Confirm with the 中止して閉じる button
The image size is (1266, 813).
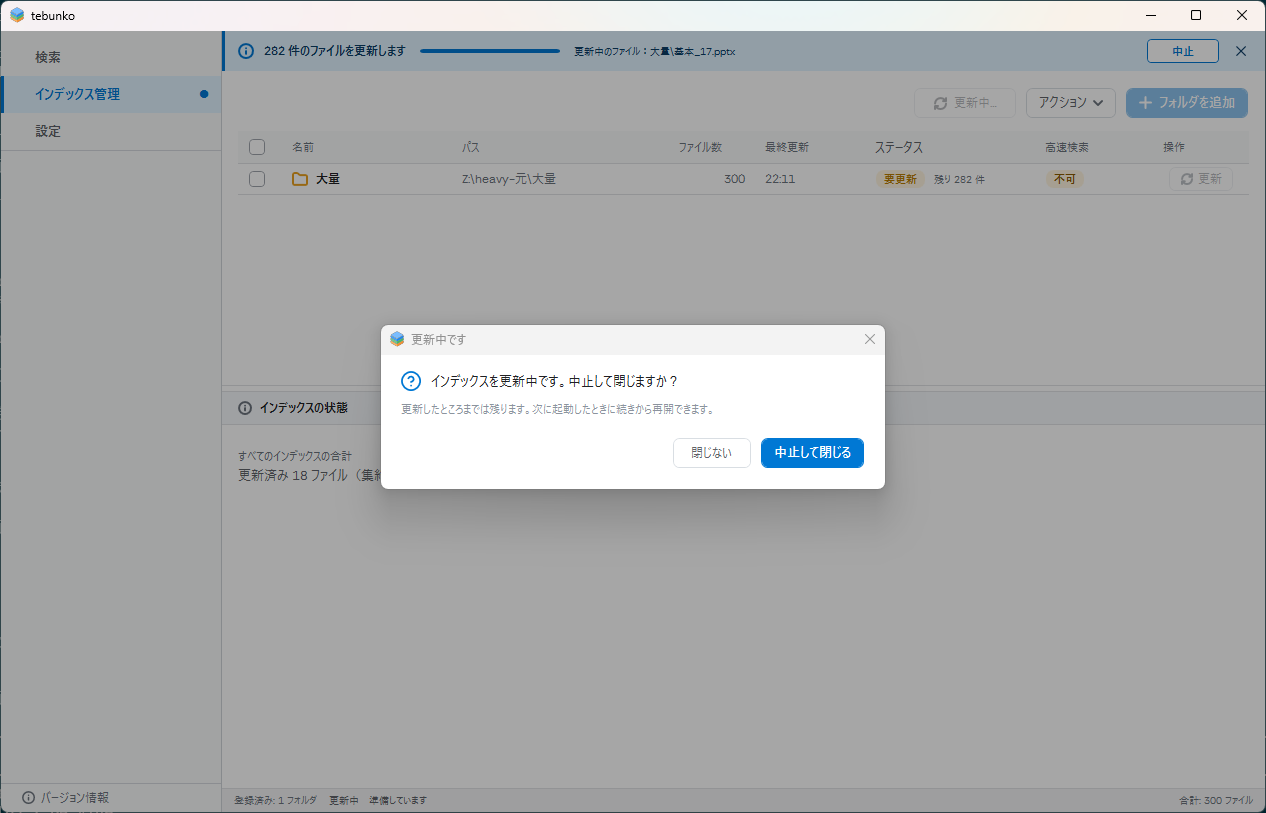(813, 453)
